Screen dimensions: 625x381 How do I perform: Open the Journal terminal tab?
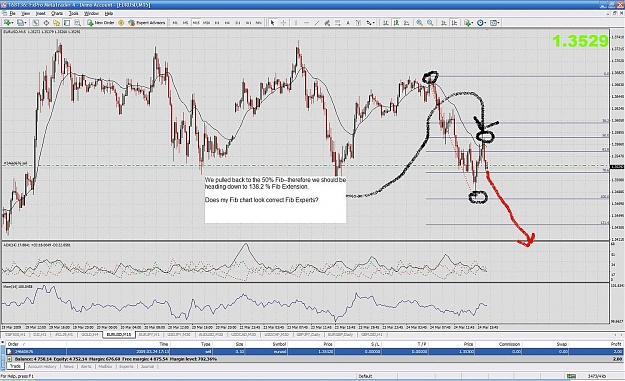[x=147, y=366]
